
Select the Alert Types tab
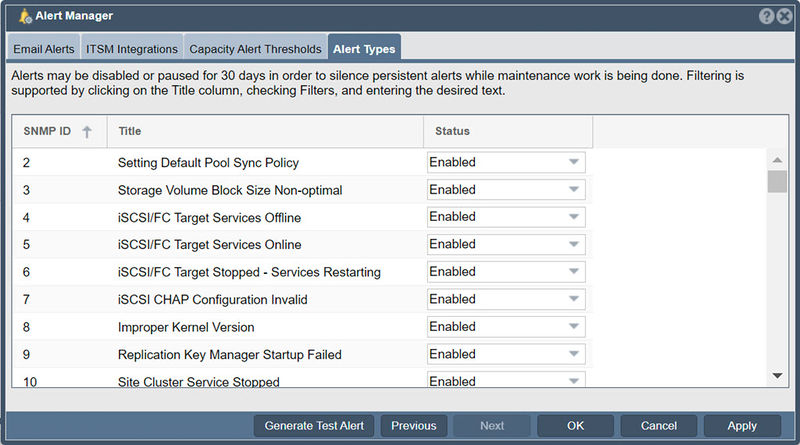[364, 49]
